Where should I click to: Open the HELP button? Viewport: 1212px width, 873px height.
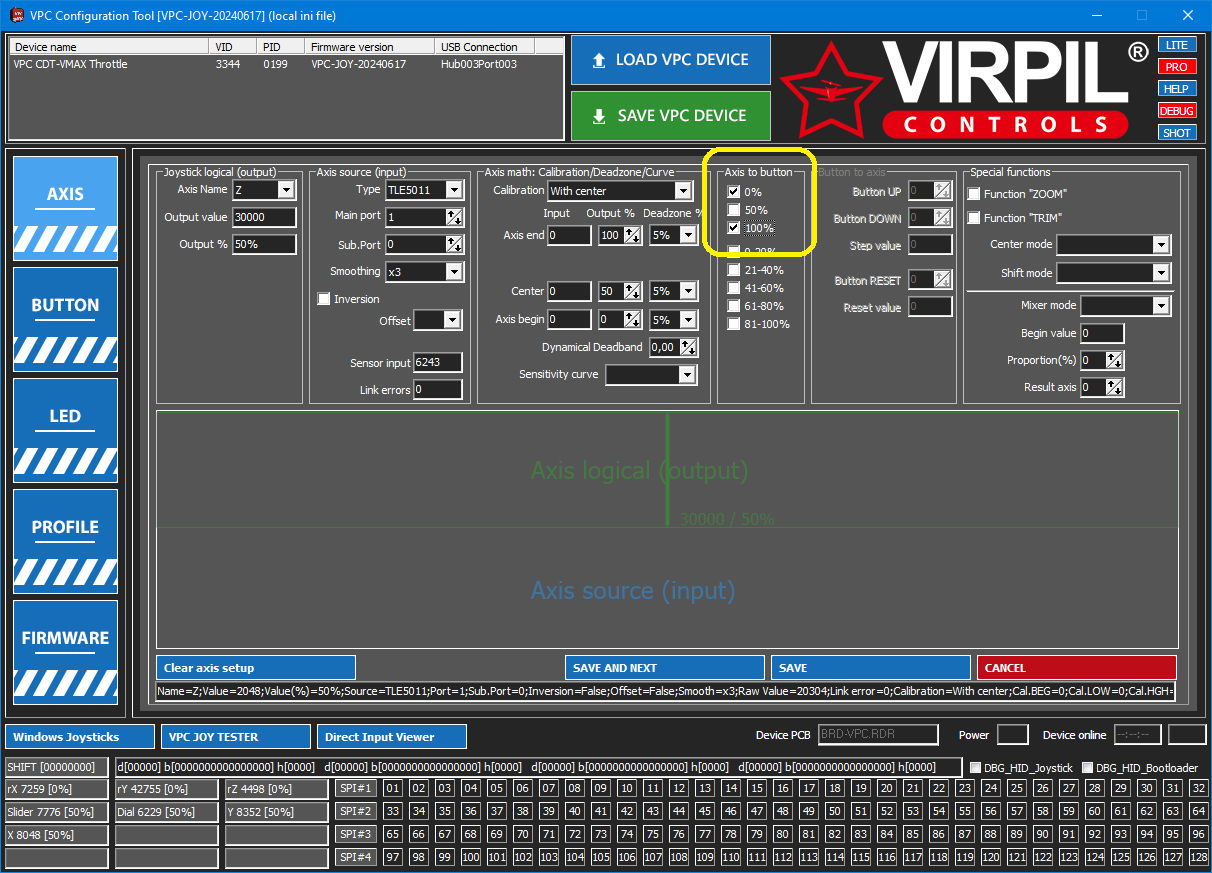[x=1177, y=89]
